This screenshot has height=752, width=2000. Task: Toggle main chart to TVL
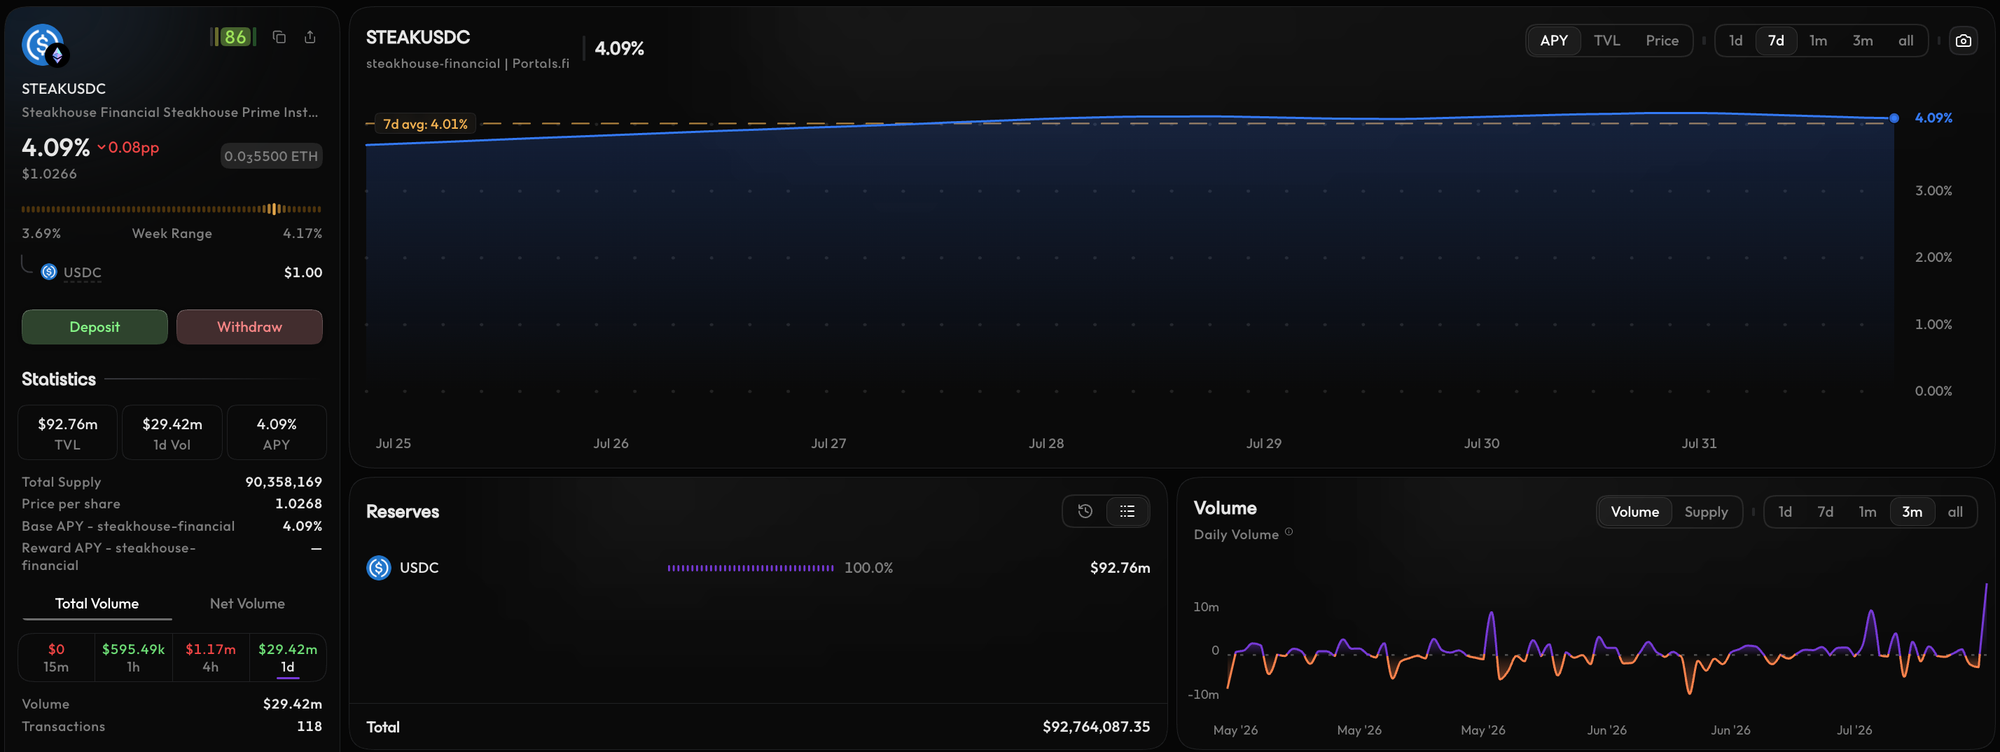(x=1606, y=41)
